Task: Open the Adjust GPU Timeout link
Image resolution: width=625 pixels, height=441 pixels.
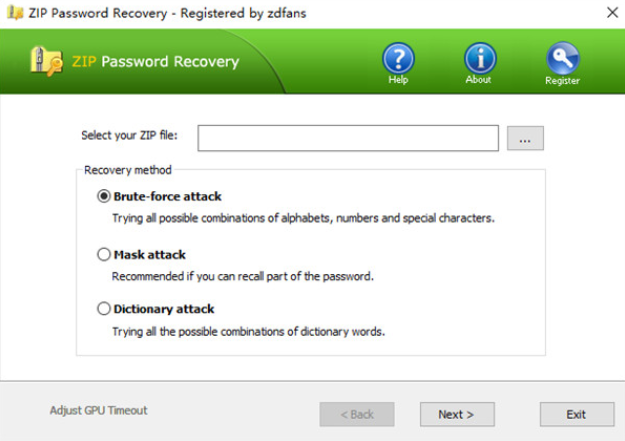Action: click(99, 410)
